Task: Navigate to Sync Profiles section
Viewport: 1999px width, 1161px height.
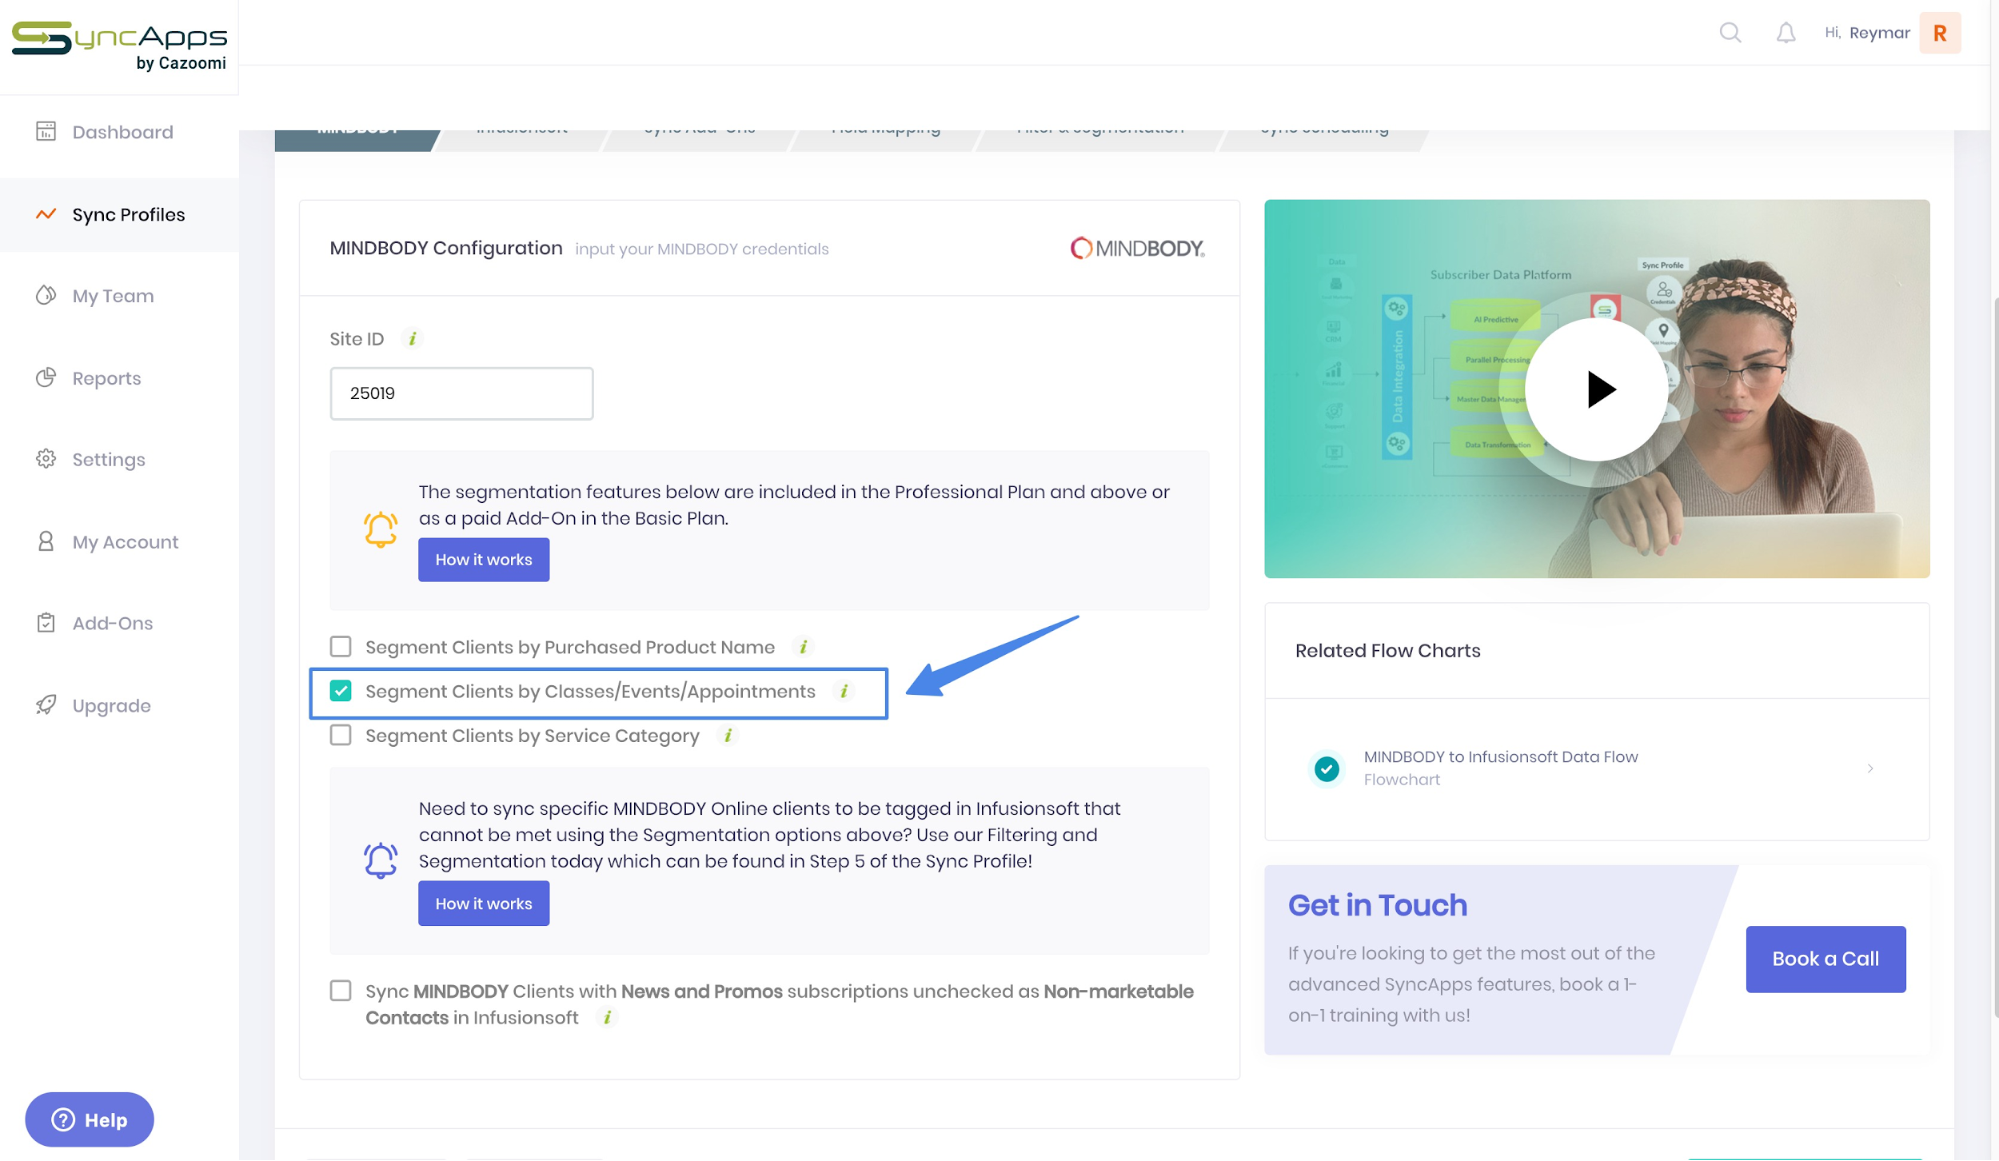Action: [128, 214]
